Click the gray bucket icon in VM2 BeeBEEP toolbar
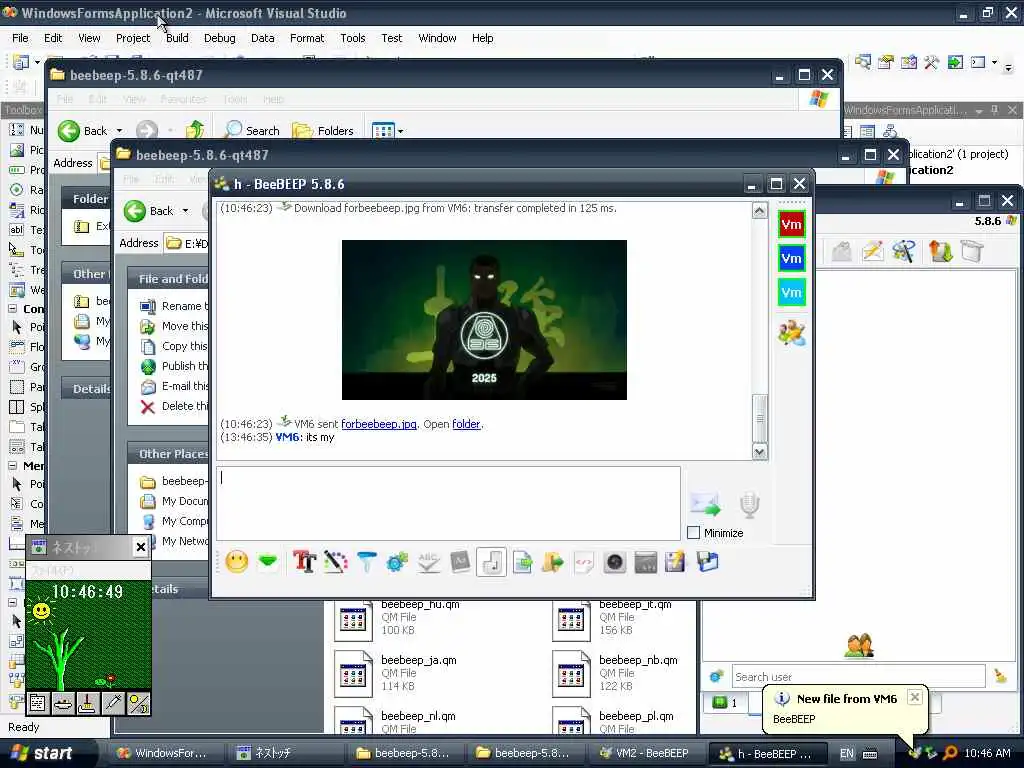The height and width of the screenshot is (768, 1024). [972, 251]
